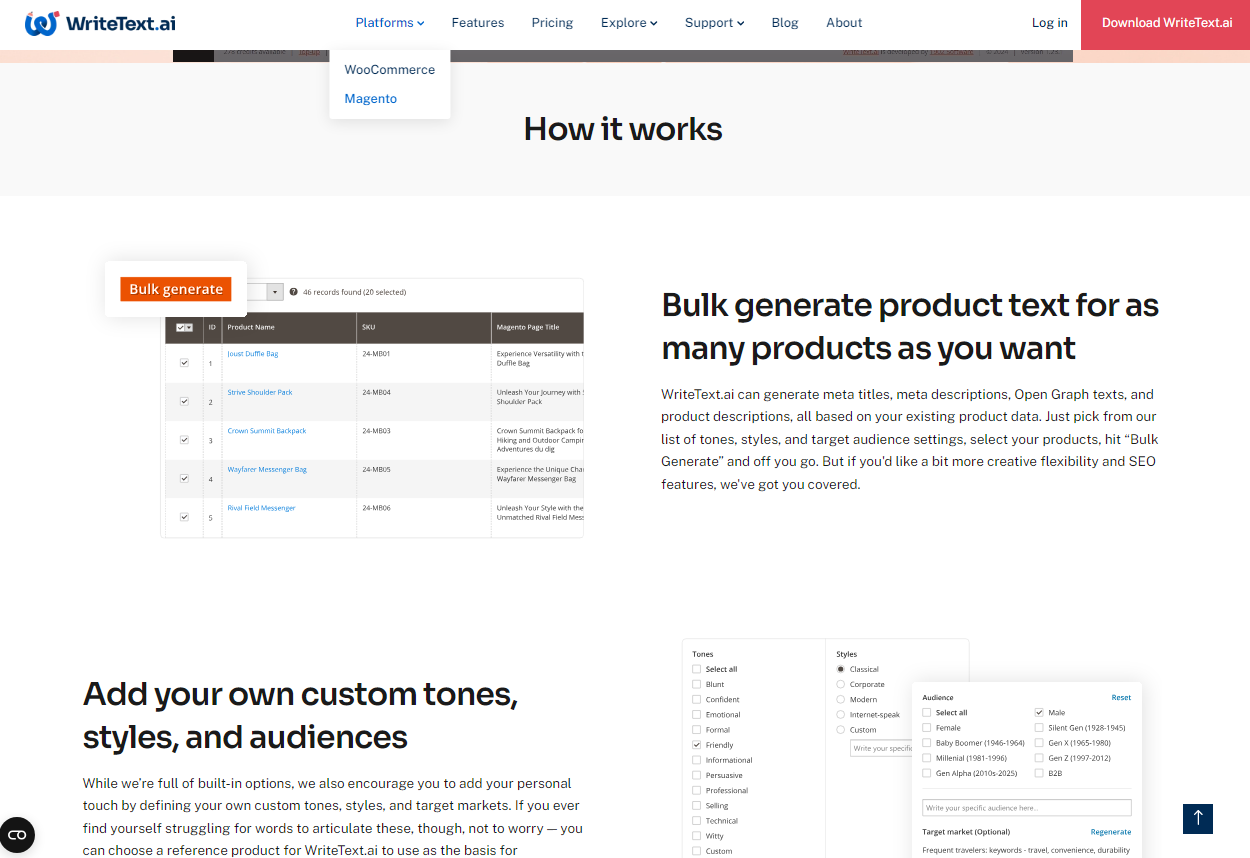Click the Log in link
1250x858 pixels.
[x=1050, y=23]
